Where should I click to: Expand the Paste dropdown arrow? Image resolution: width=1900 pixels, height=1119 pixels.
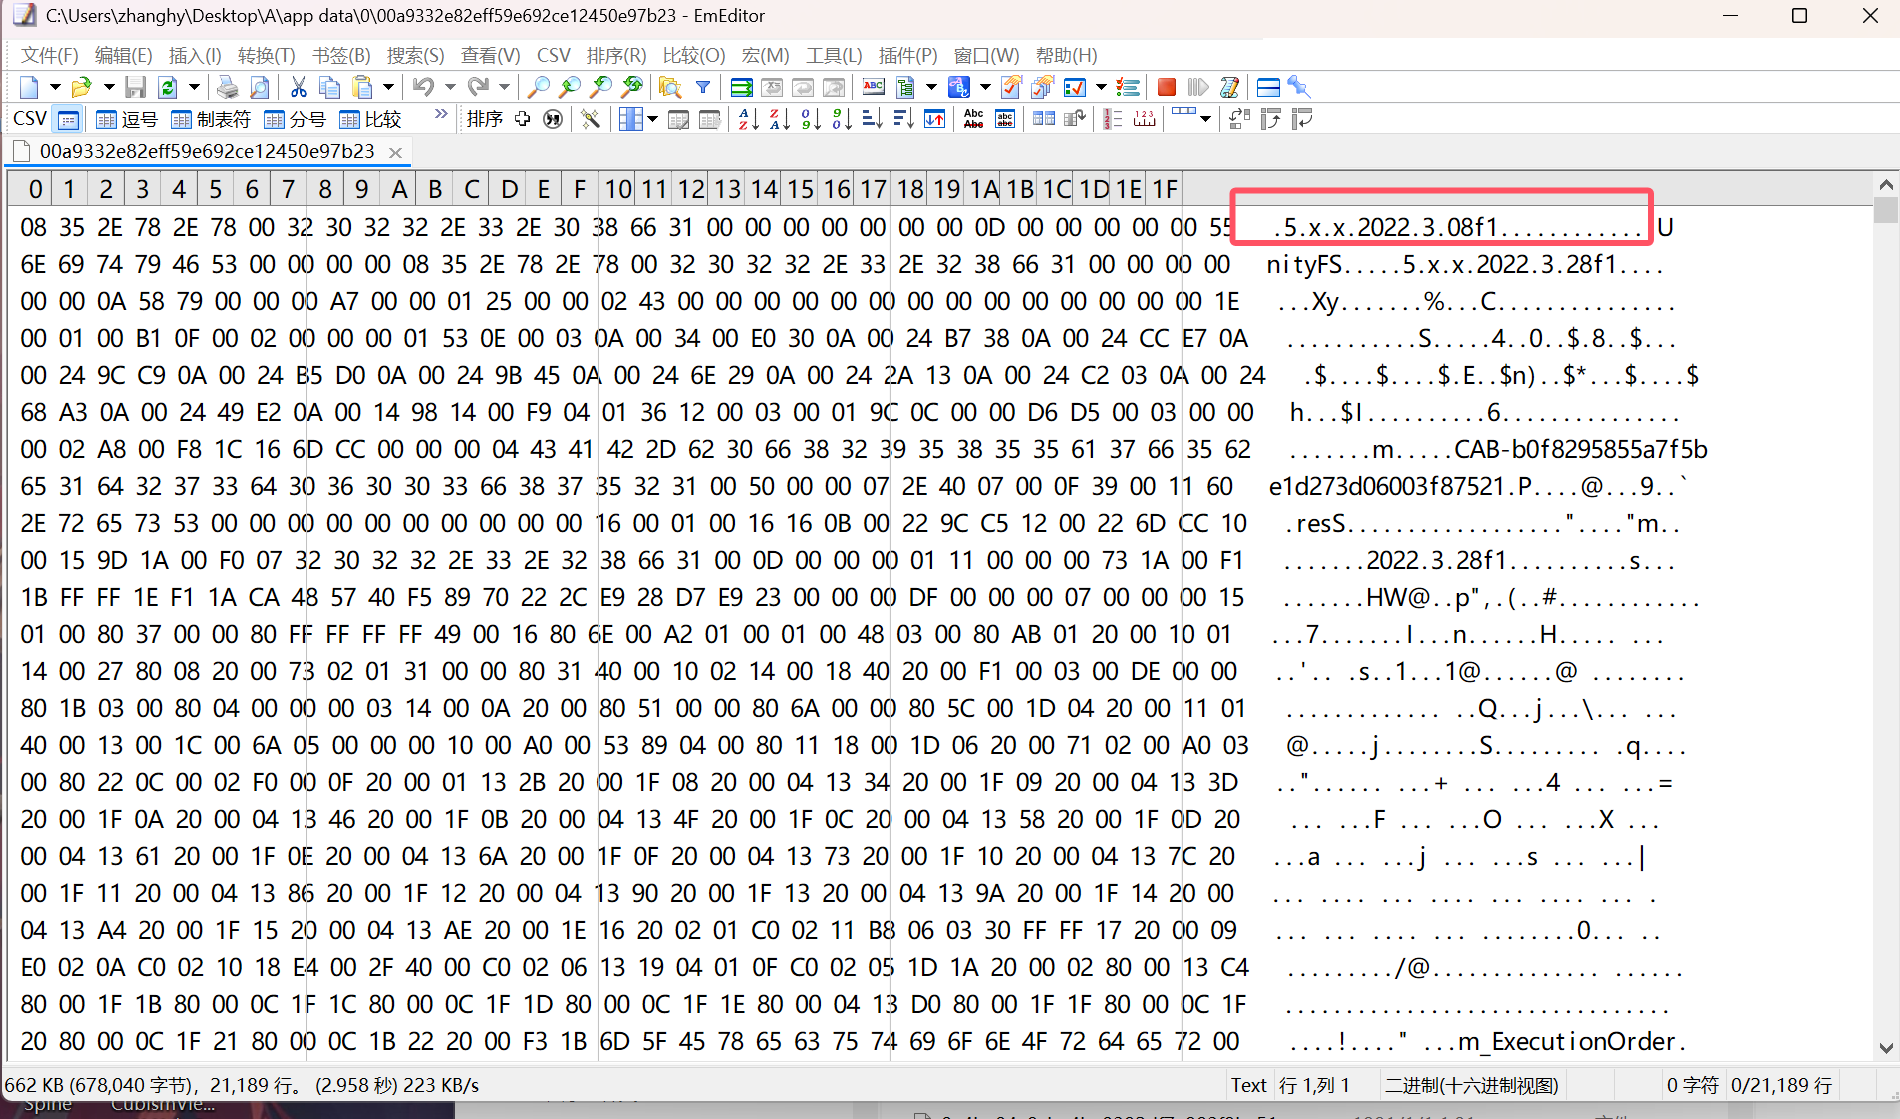388,87
